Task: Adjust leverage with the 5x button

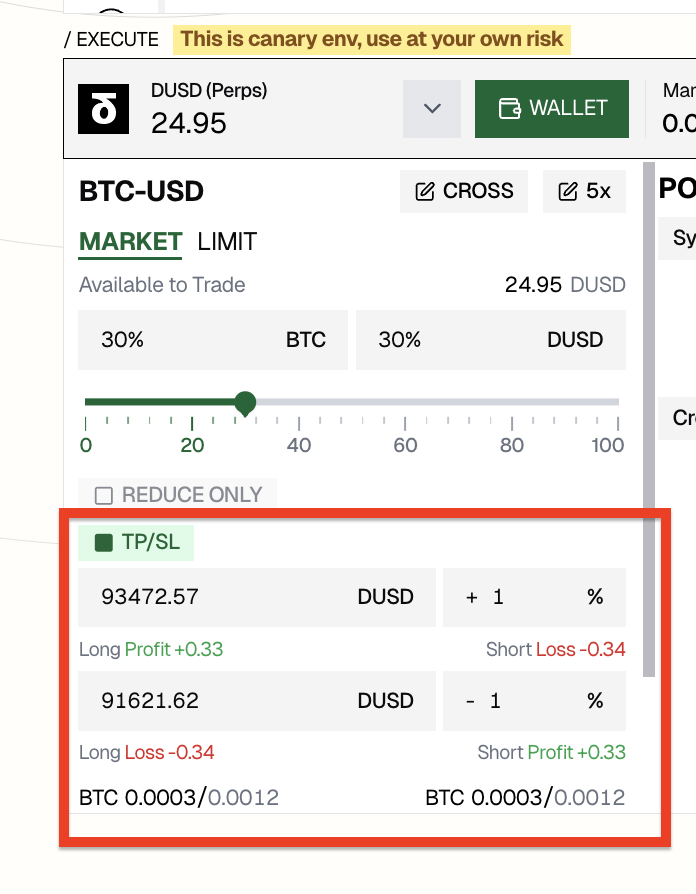Action: tap(584, 191)
